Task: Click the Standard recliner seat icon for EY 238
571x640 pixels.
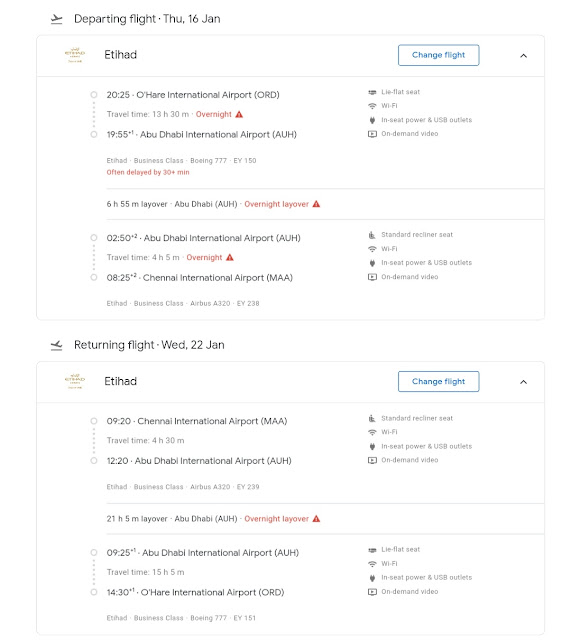Action: pyautogui.click(x=372, y=235)
